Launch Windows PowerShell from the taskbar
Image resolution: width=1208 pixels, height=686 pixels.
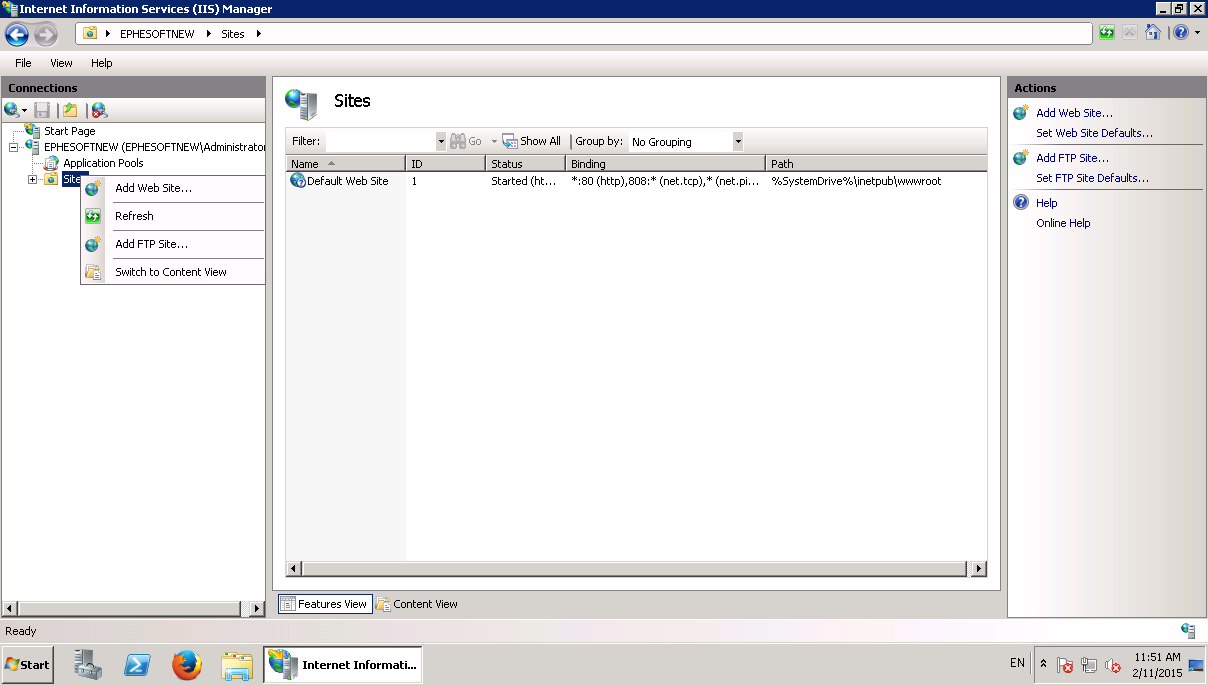coord(137,664)
